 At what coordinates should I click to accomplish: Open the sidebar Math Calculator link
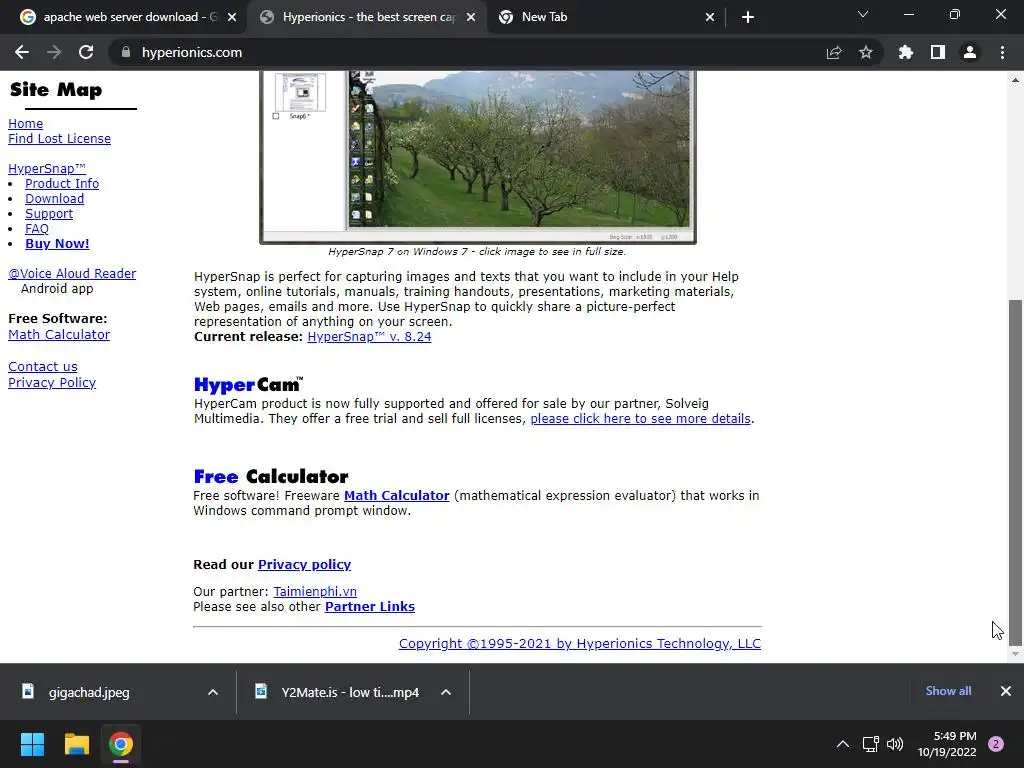click(x=59, y=334)
